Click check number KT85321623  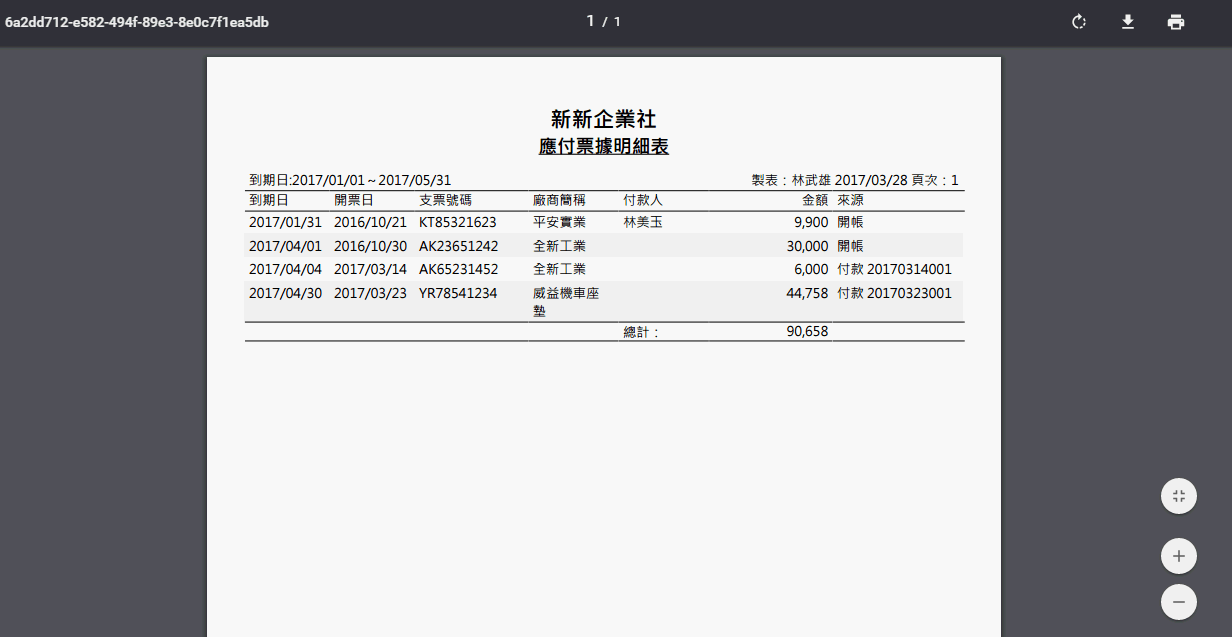click(458, 222)
